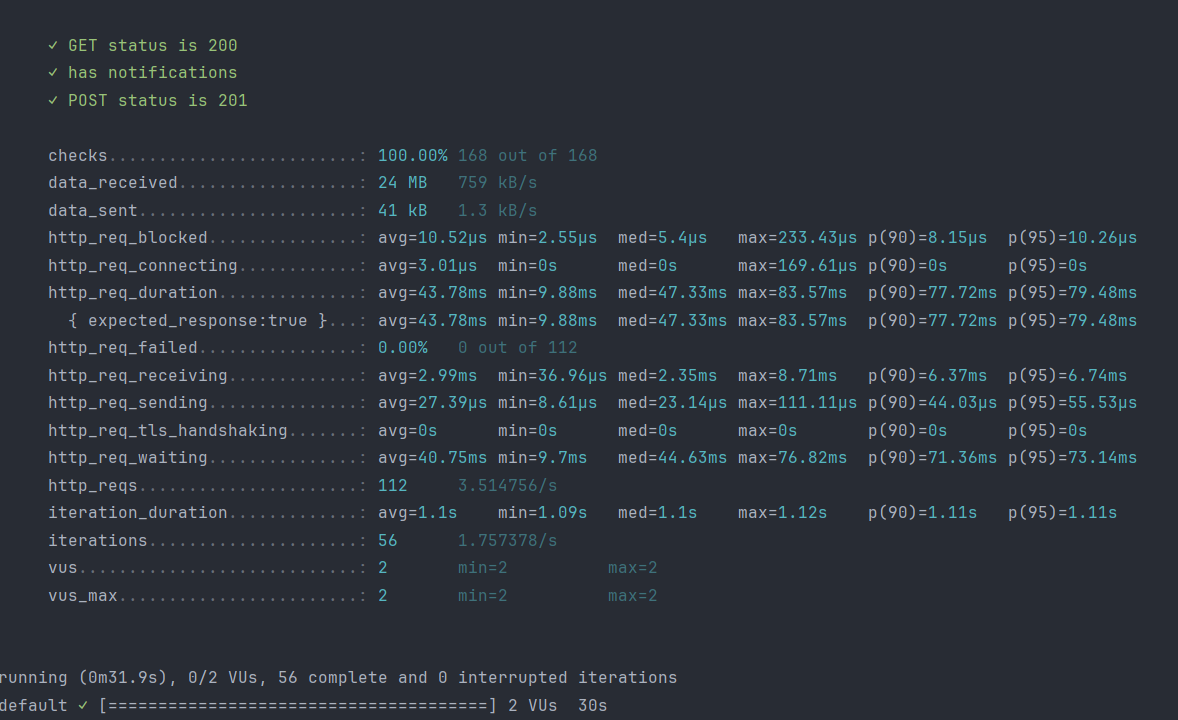Select http_req_connecting max=169.61µs
This screenshot has width=1178, height=720.
(x=797, y=265)
